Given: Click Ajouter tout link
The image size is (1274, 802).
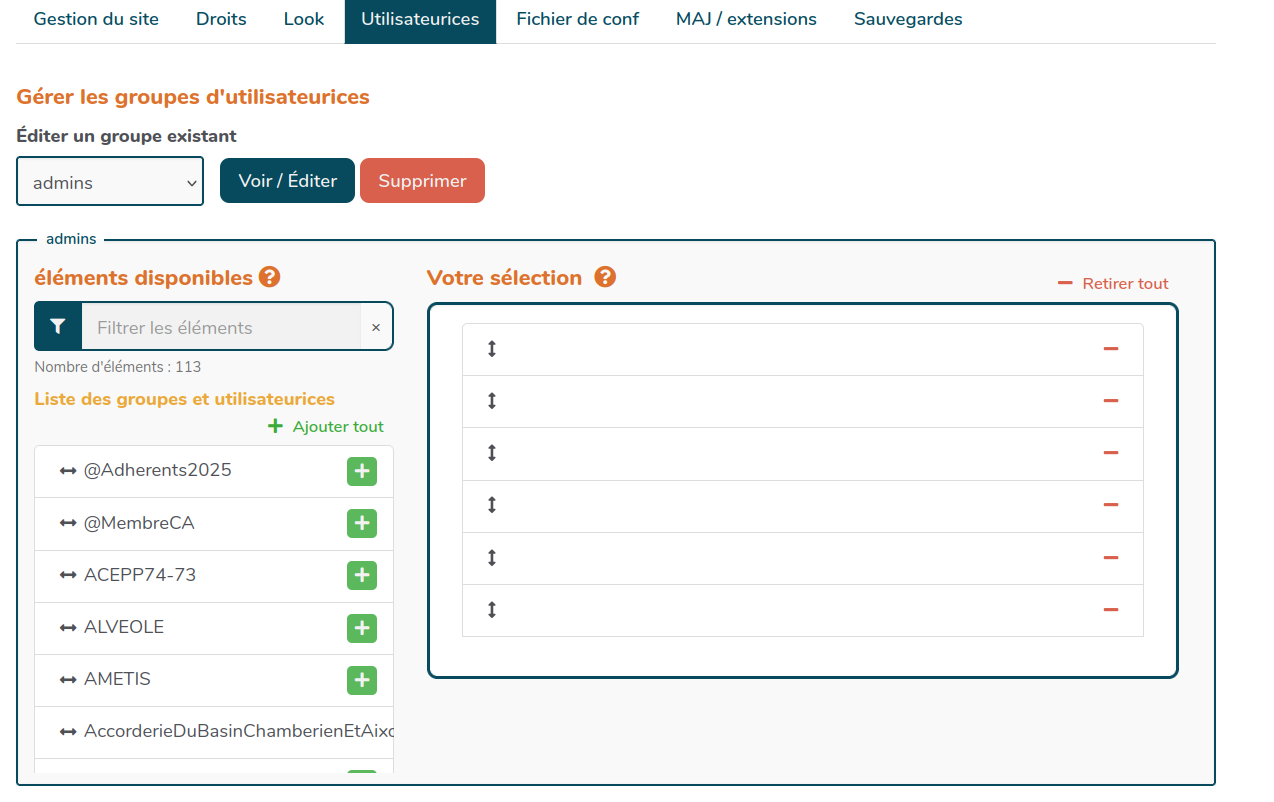Looking at the screenshot, I should [326, 426].
